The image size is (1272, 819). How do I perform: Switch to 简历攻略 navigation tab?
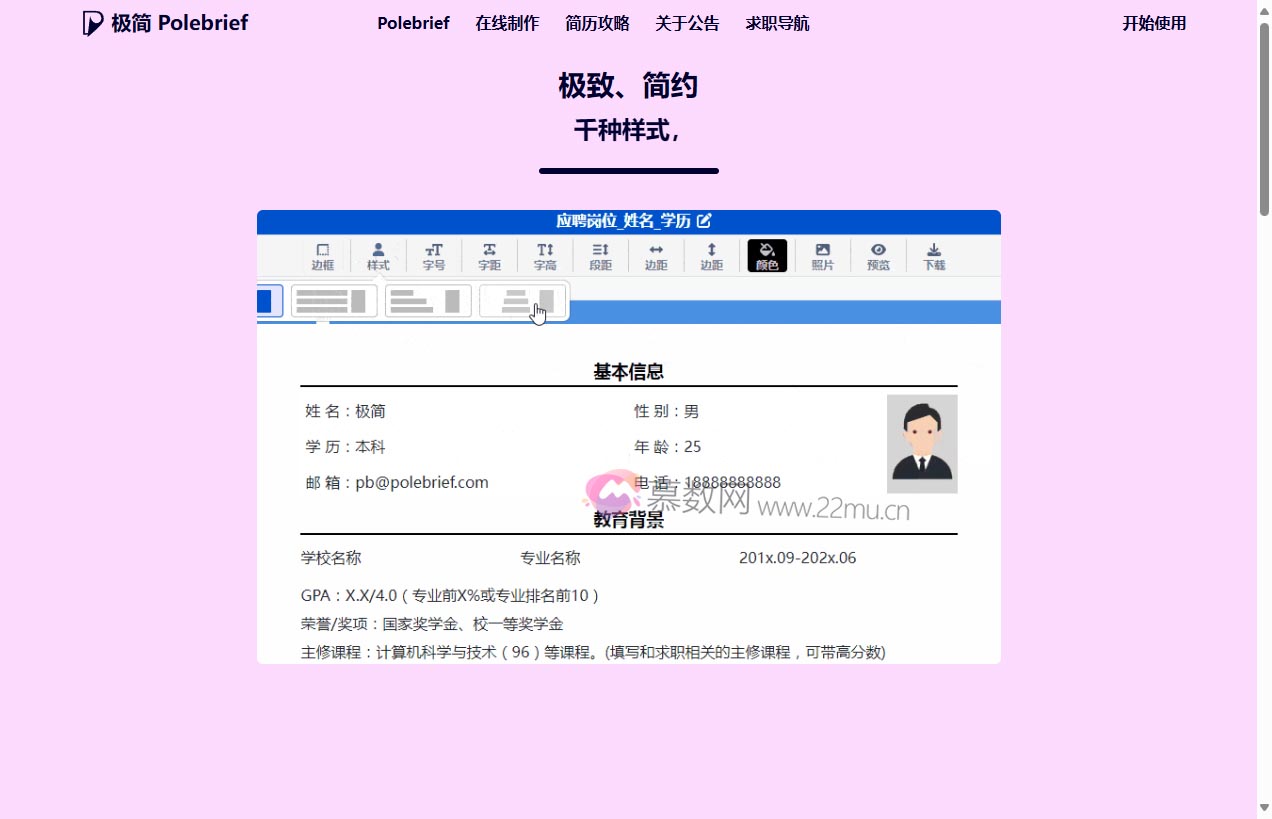(x=597, y=23)
